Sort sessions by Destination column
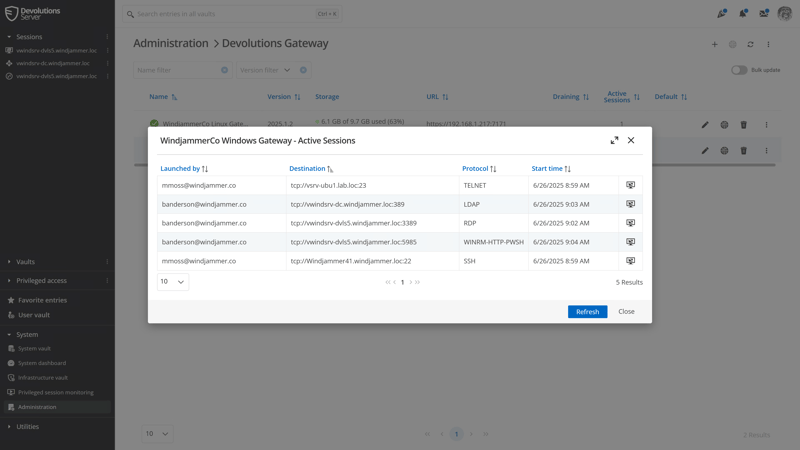Screen dimensions: 800x450 click(311, 168)
